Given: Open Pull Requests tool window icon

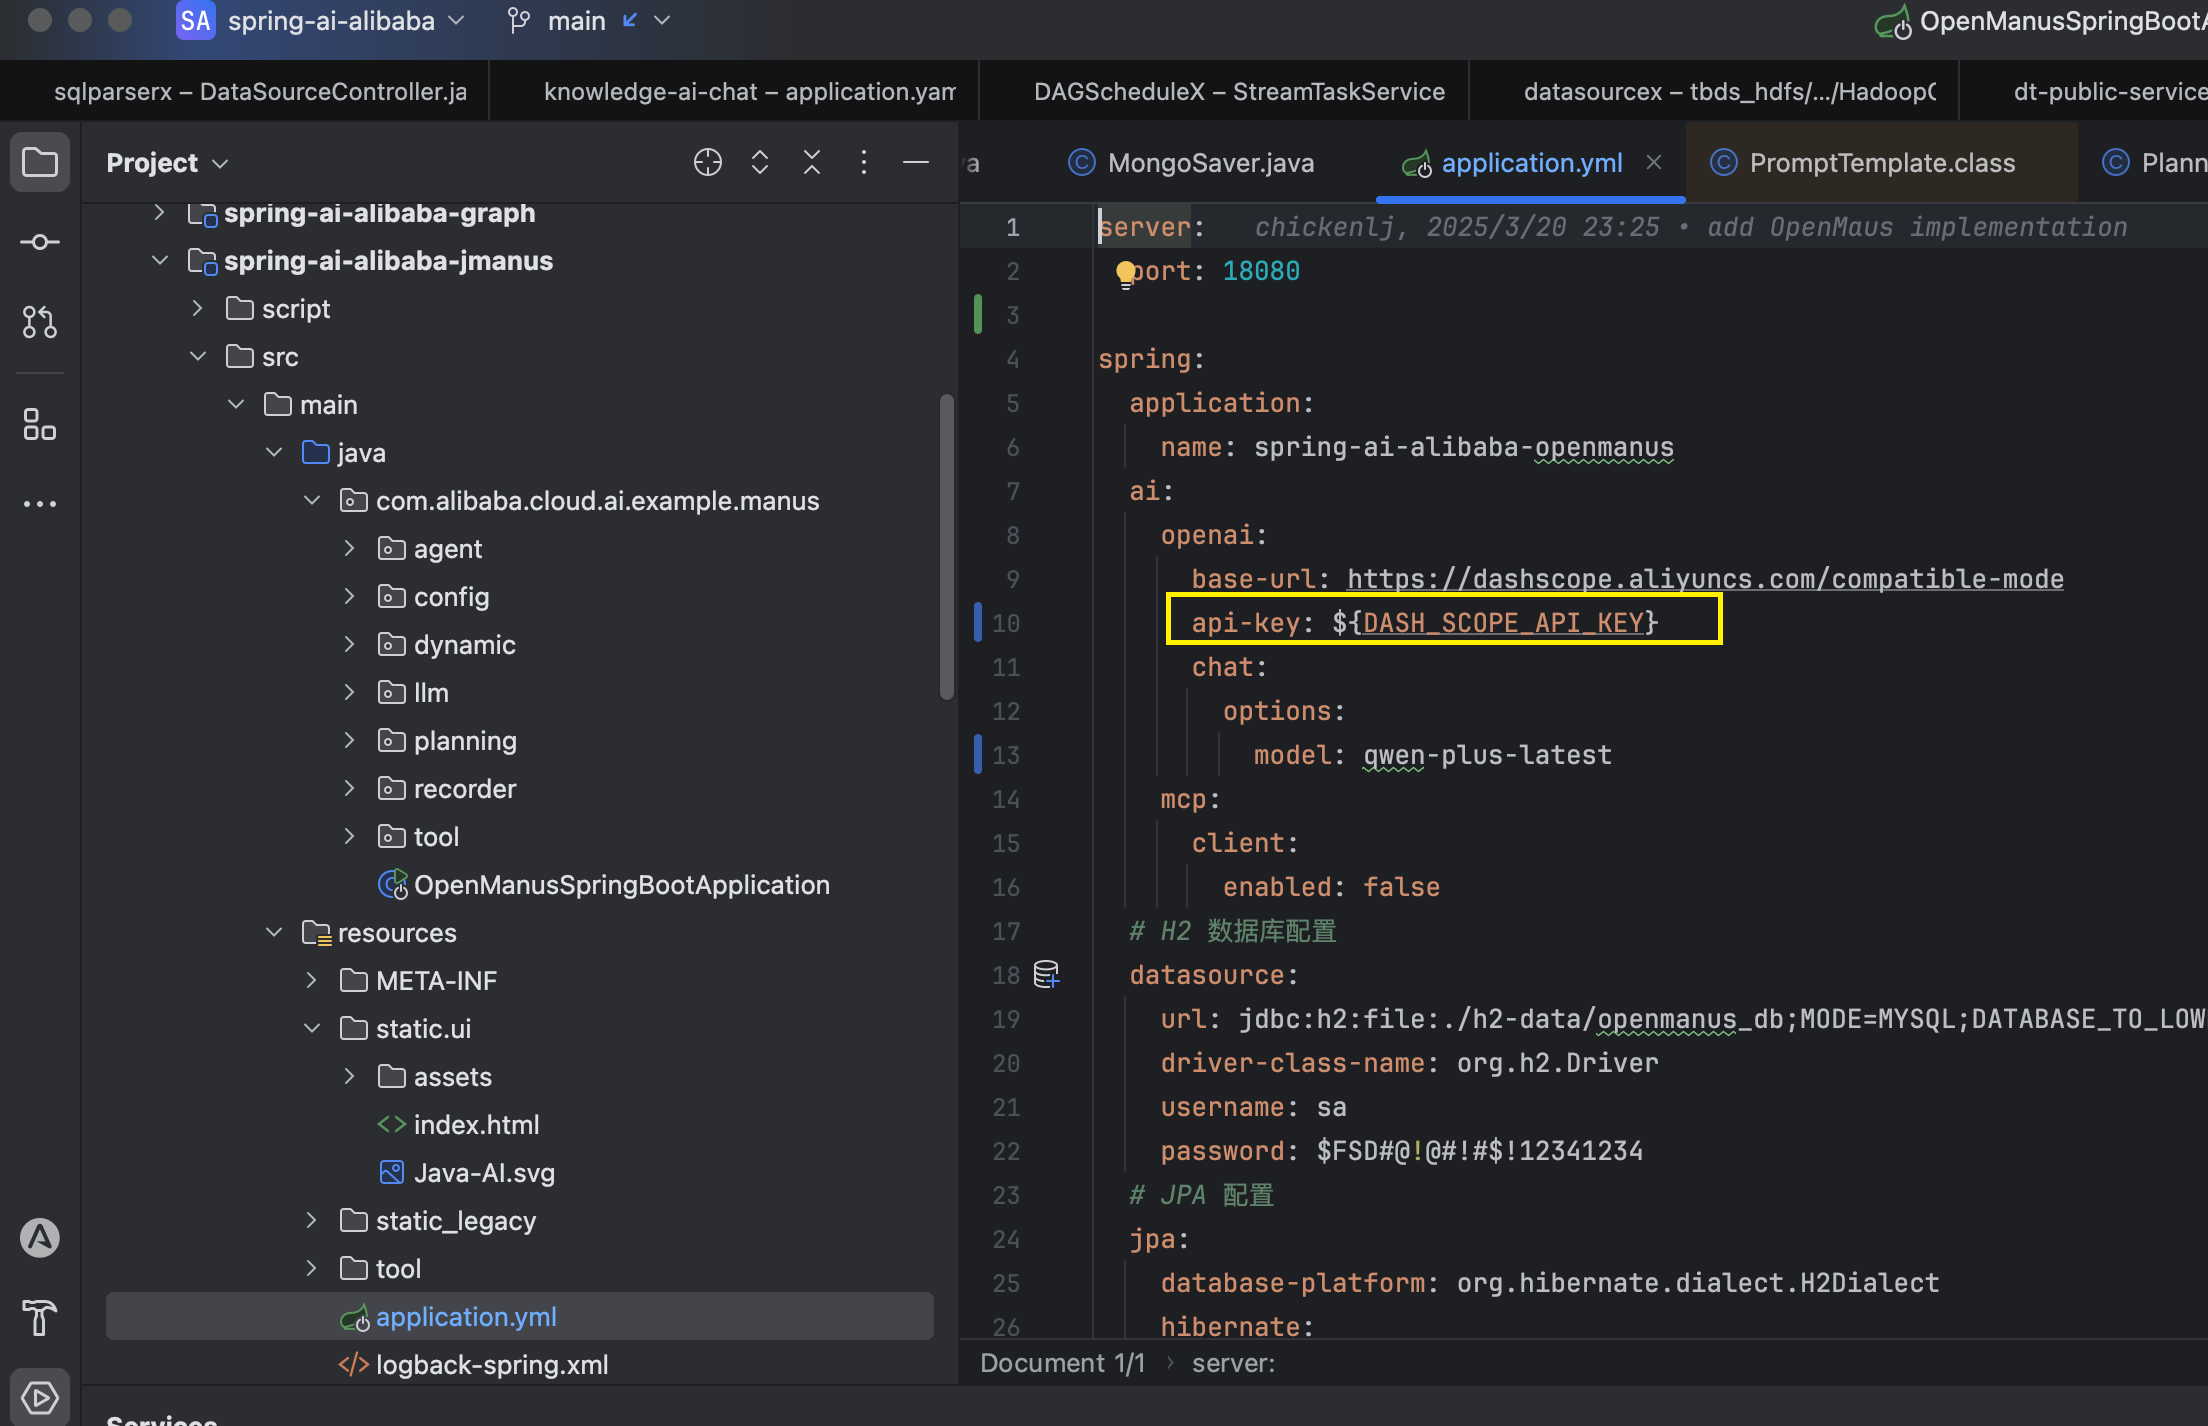Looking at the screenshot, I should pyautogui.click(x=40, y=322).
